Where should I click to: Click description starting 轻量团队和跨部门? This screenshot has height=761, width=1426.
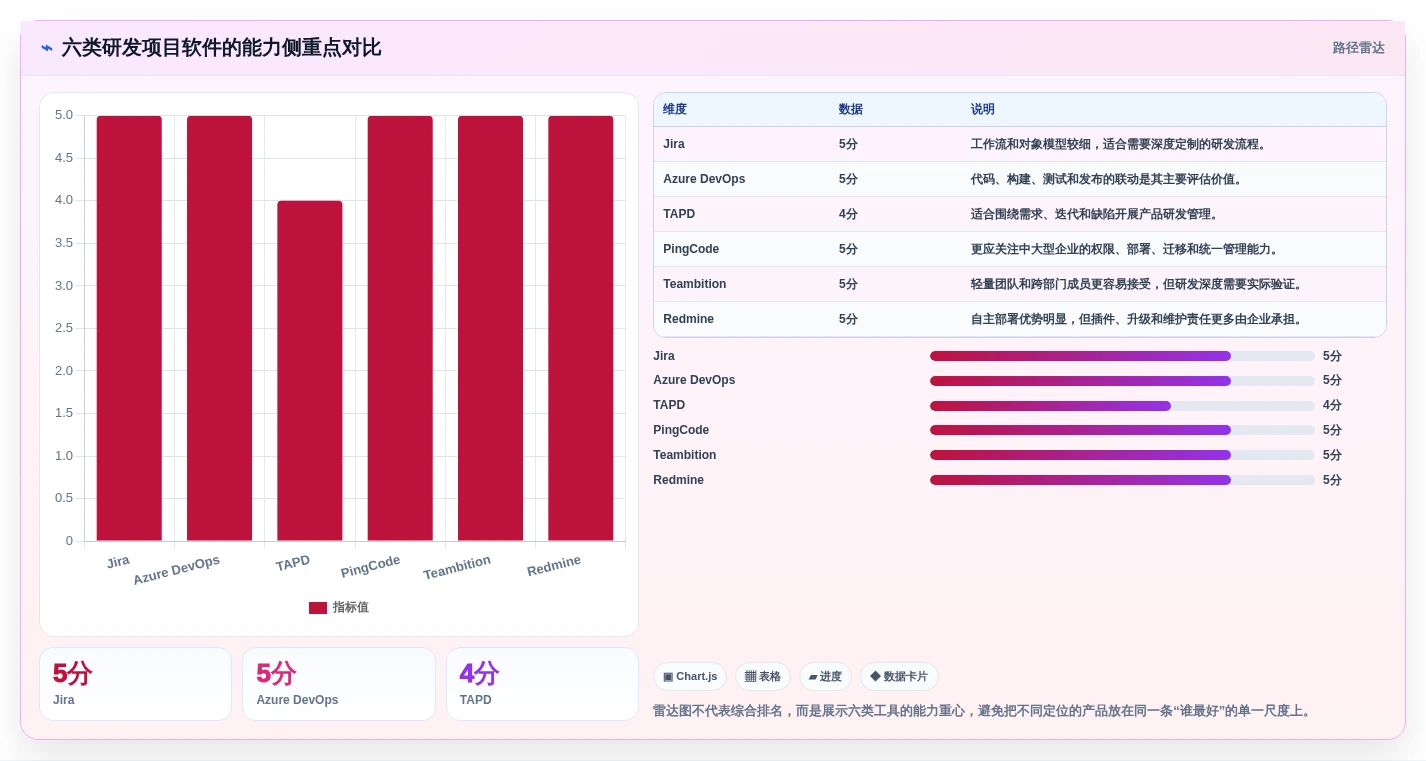[x=1138, y=284]
